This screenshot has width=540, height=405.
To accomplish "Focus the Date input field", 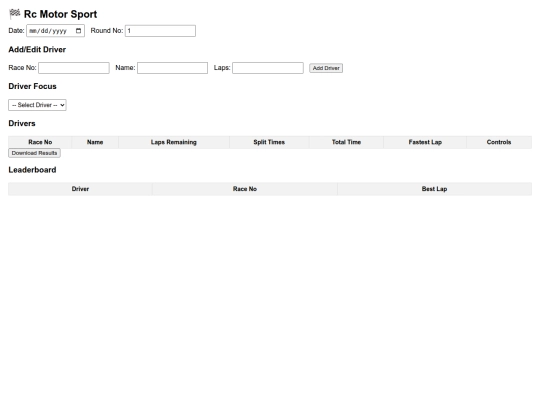I will 55,31.
